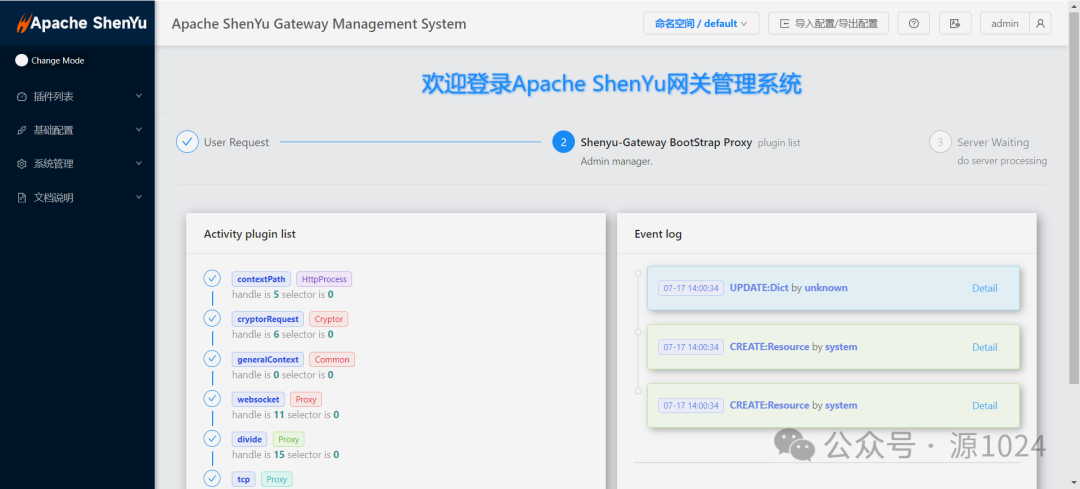Expand the 系统管理 chevron arrow

[138, 163]
